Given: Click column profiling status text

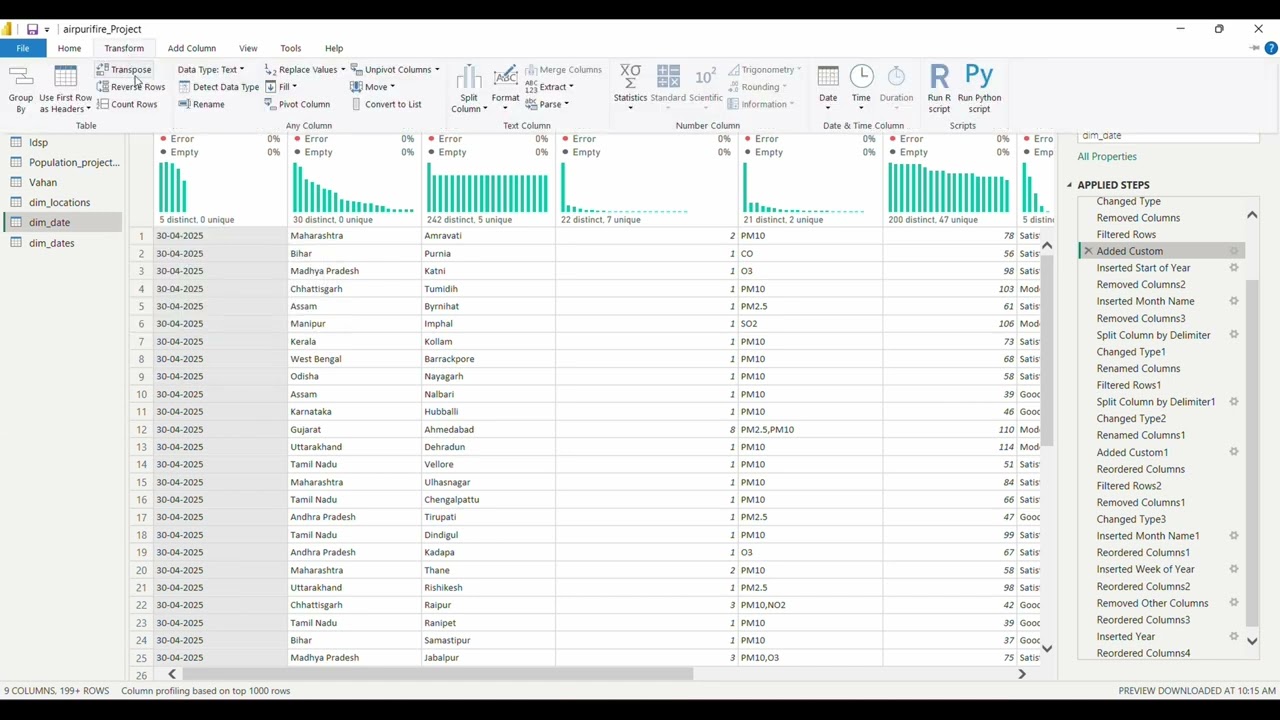Looking at the screenshot, I should [x=206, y=691].
